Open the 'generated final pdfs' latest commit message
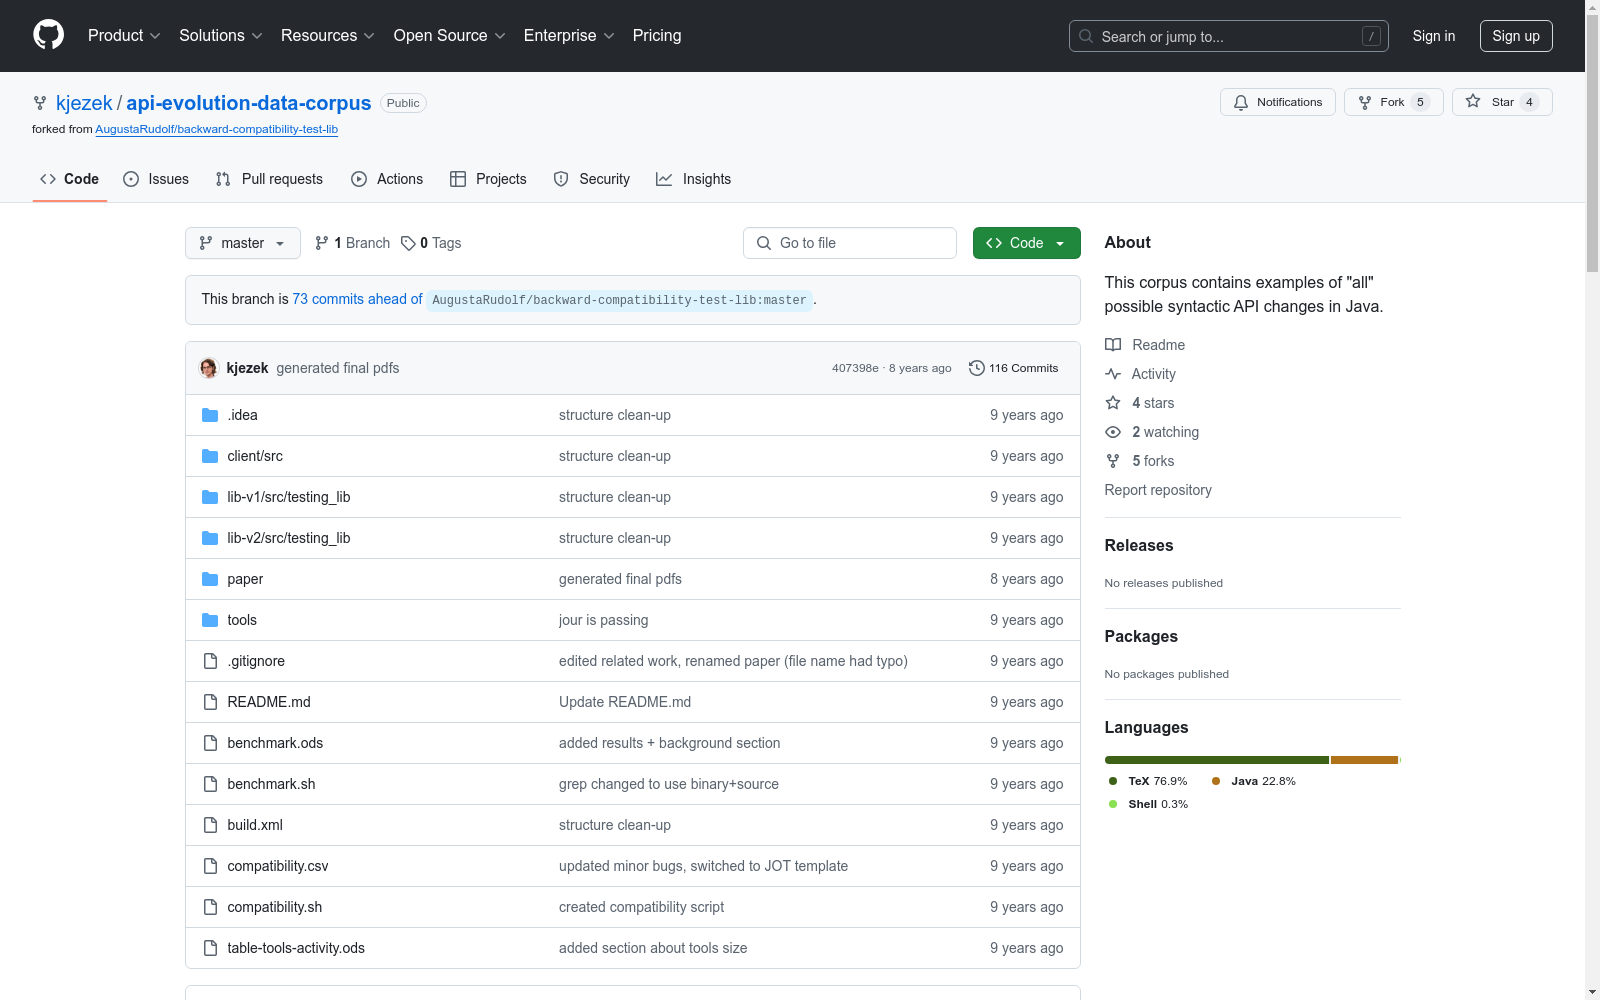Image resolution: width=1600 pixels, height=1000 pixels. coord(338,368)
